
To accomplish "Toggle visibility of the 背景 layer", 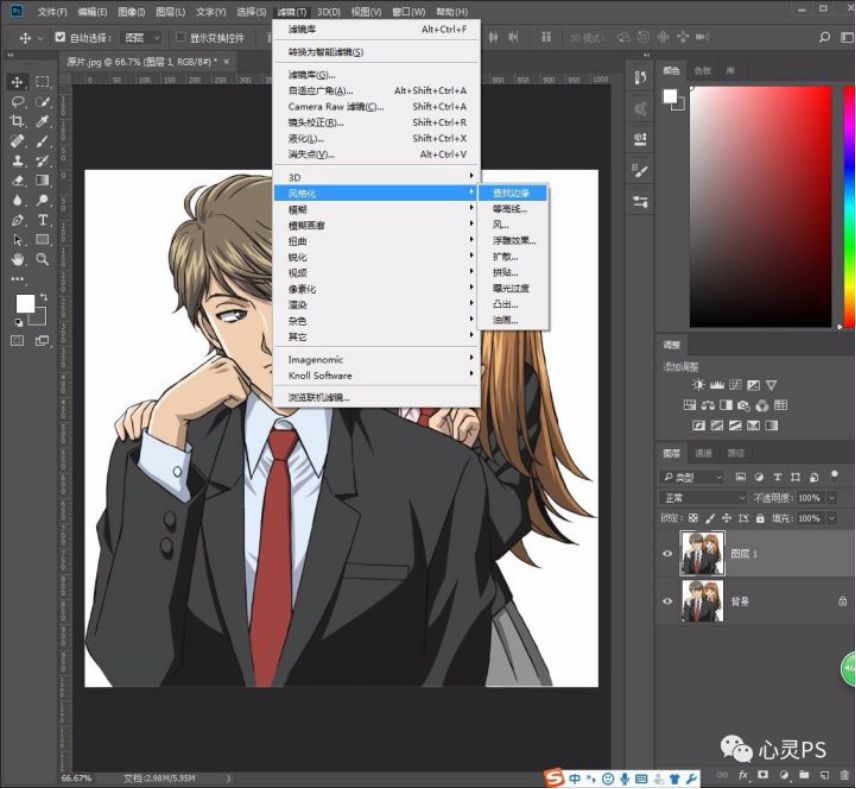I will [668, 601].
